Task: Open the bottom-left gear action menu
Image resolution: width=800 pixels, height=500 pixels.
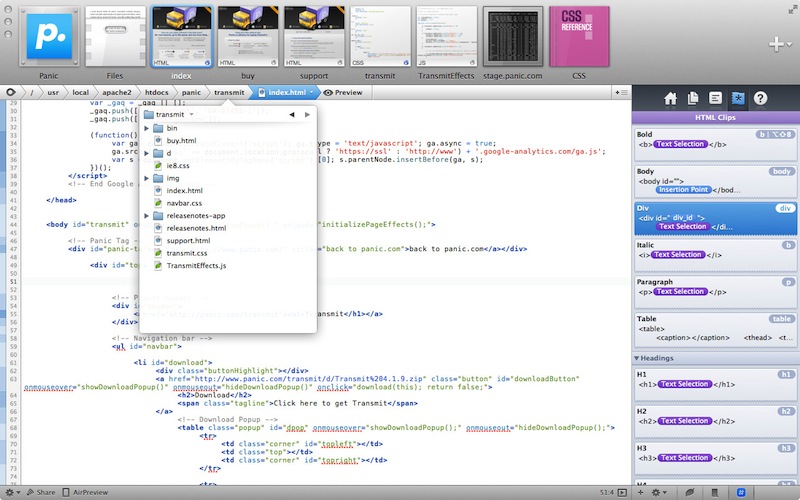Action: click(x=10, y=493)
